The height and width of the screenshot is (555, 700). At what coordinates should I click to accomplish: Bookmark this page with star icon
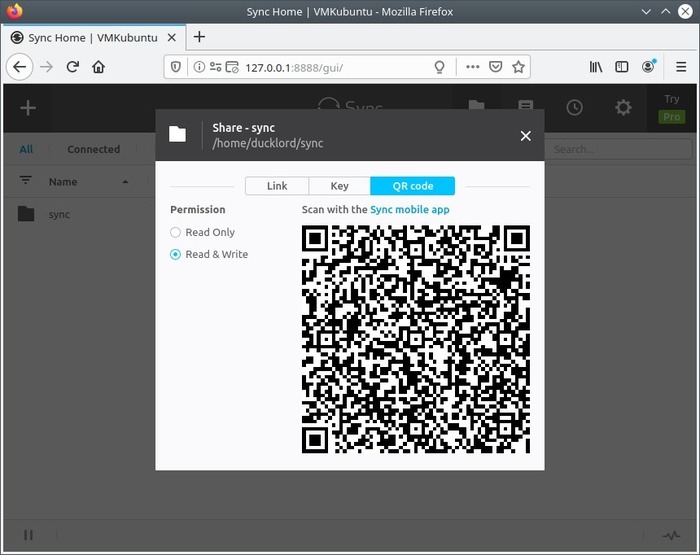(518, 67)
